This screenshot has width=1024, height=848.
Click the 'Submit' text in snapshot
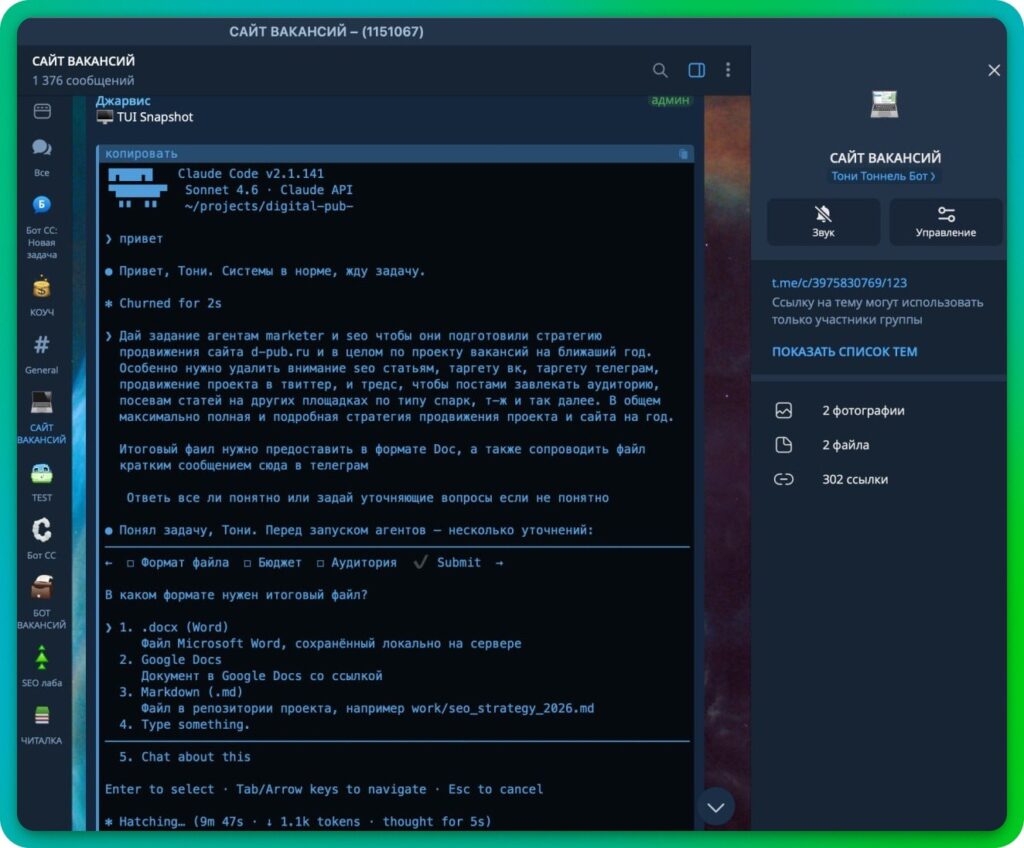[458, 563]
